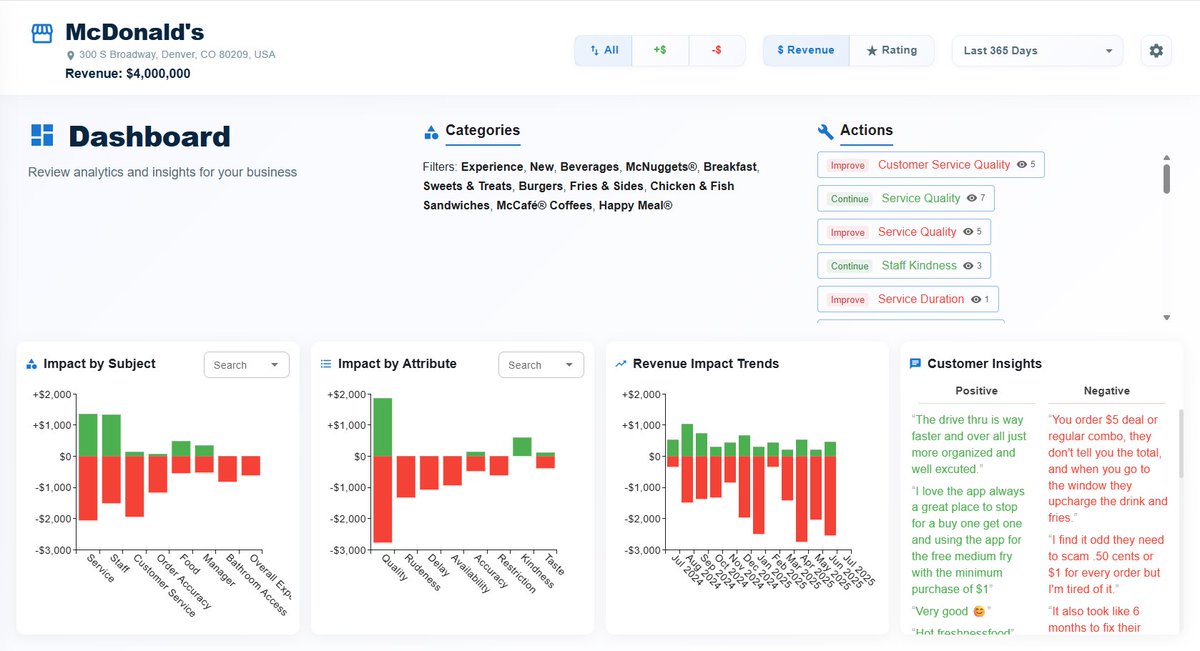
Task: Select the Happy Meal® category filter
Action: coord(636,205)
